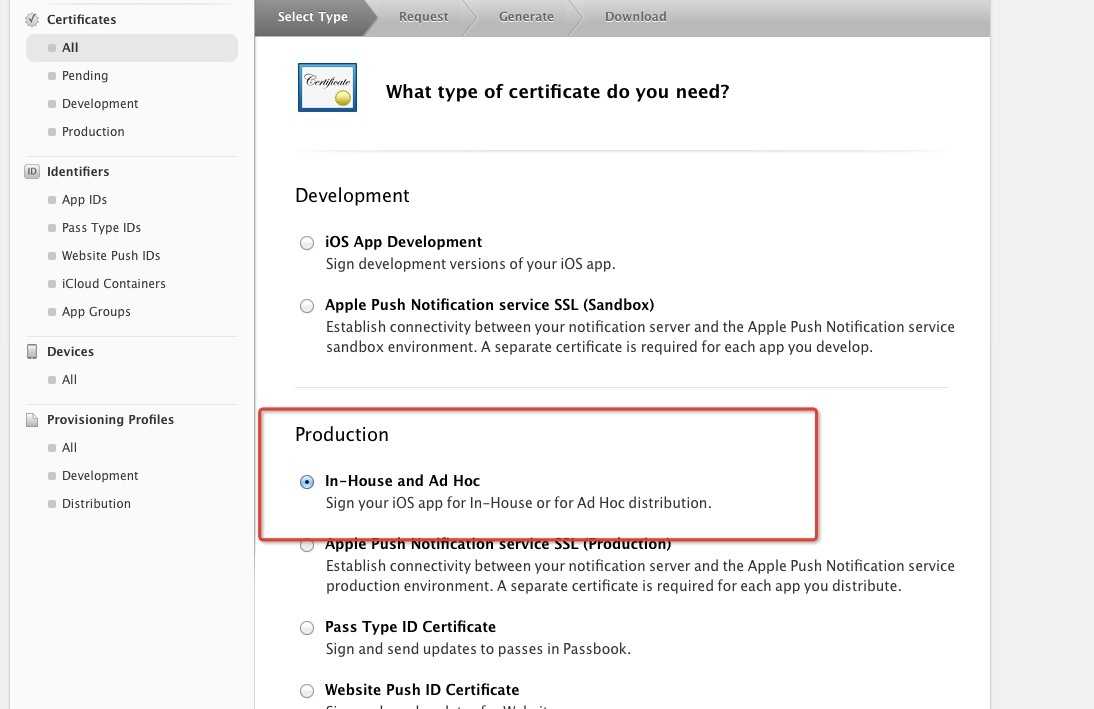Open Pass Type IDs
The image size is (1094, 709).
click(101, 227)
